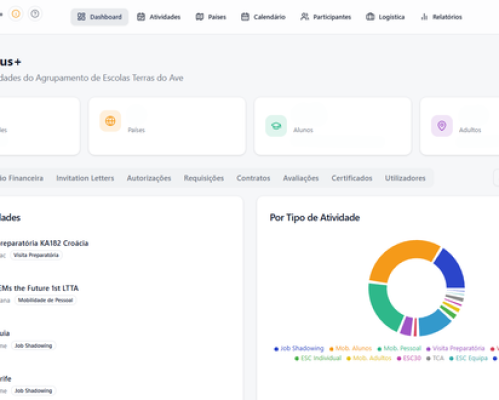Image resolution: width=499 pixels, height=400 pixels.
Task: Toggle Job Shadowing legend item in chart
Action: 299,348
